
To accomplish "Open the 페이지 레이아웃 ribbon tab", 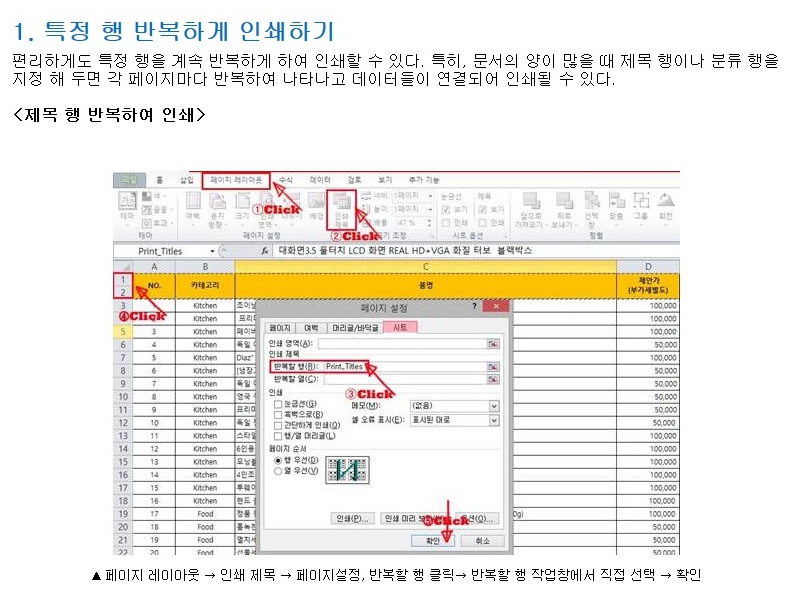I will pyautogui.click(x=235, y=180).
